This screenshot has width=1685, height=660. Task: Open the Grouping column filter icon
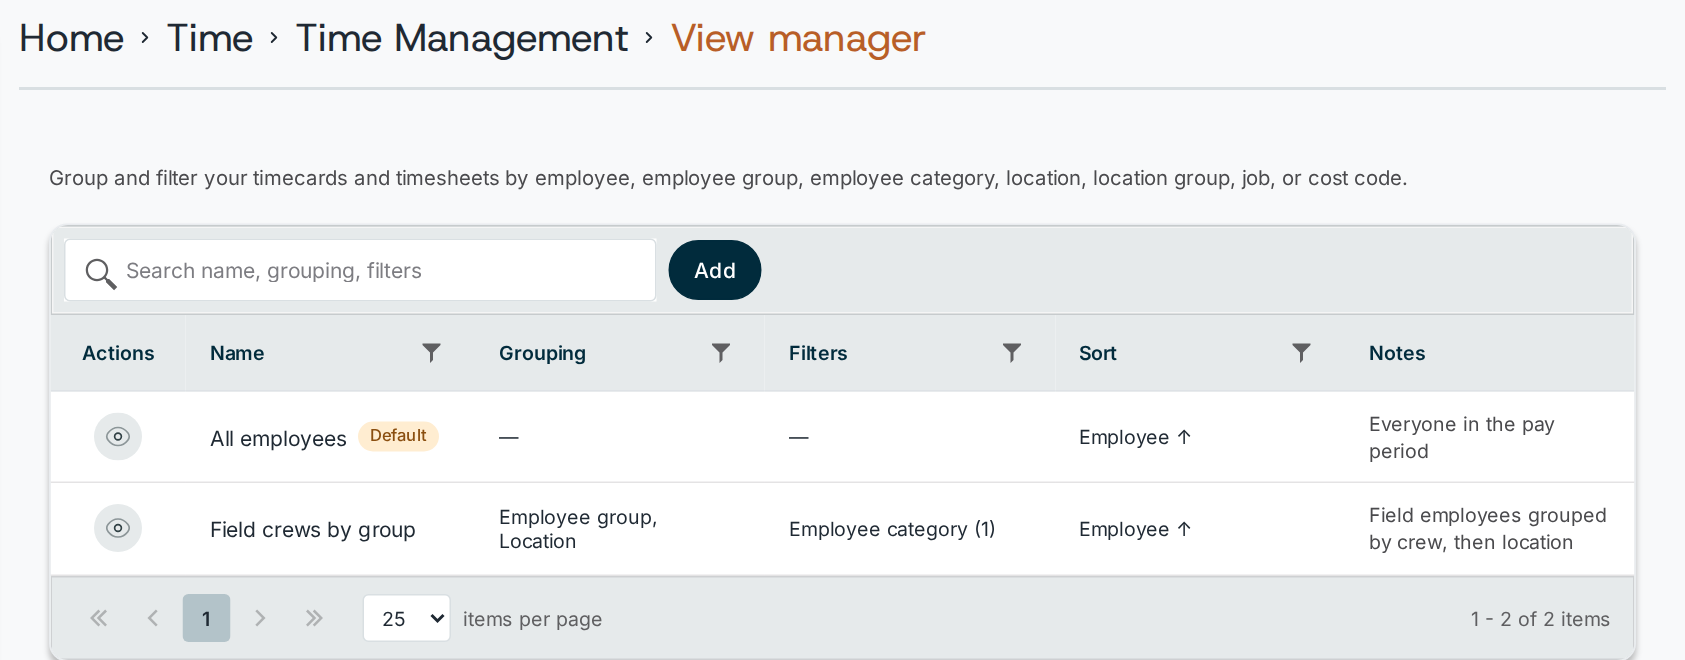(721, 353)
